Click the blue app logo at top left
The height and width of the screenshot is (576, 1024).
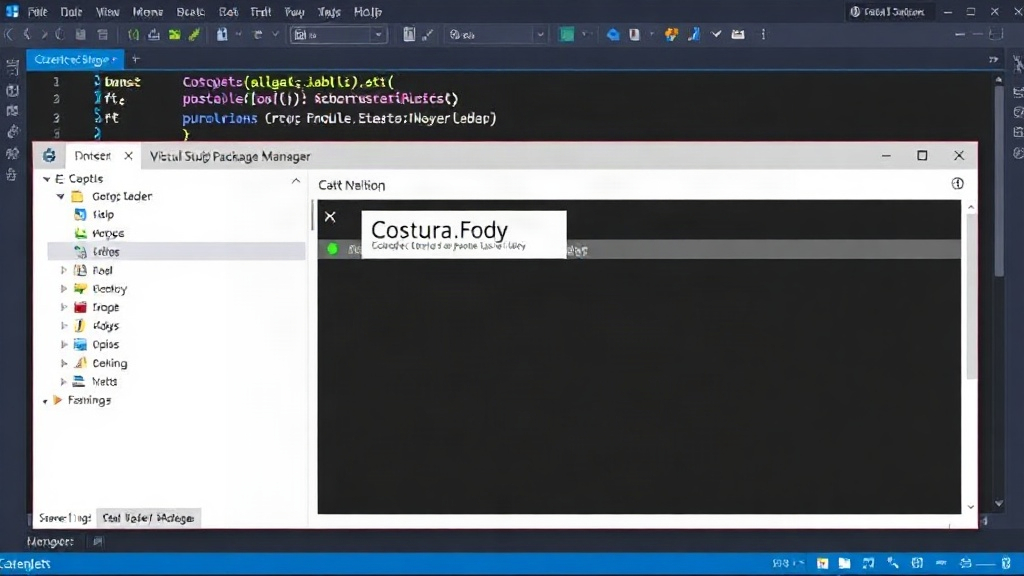point(12,12)
